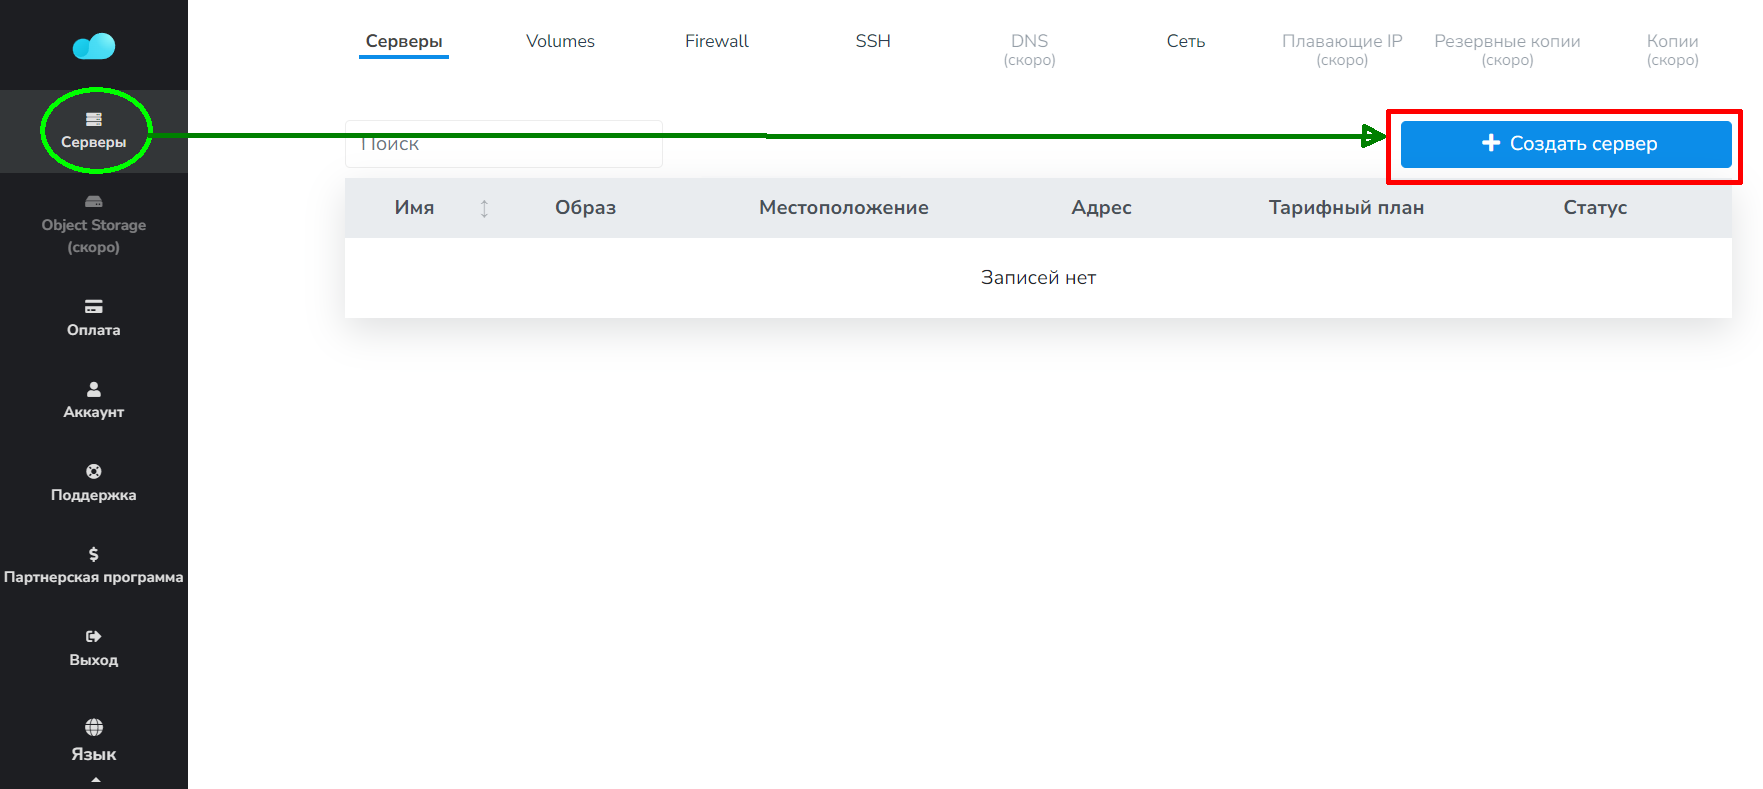This screenshot has width=1763, height=789.
Task: Switch to the SSH tab
Action: [873, 41]
